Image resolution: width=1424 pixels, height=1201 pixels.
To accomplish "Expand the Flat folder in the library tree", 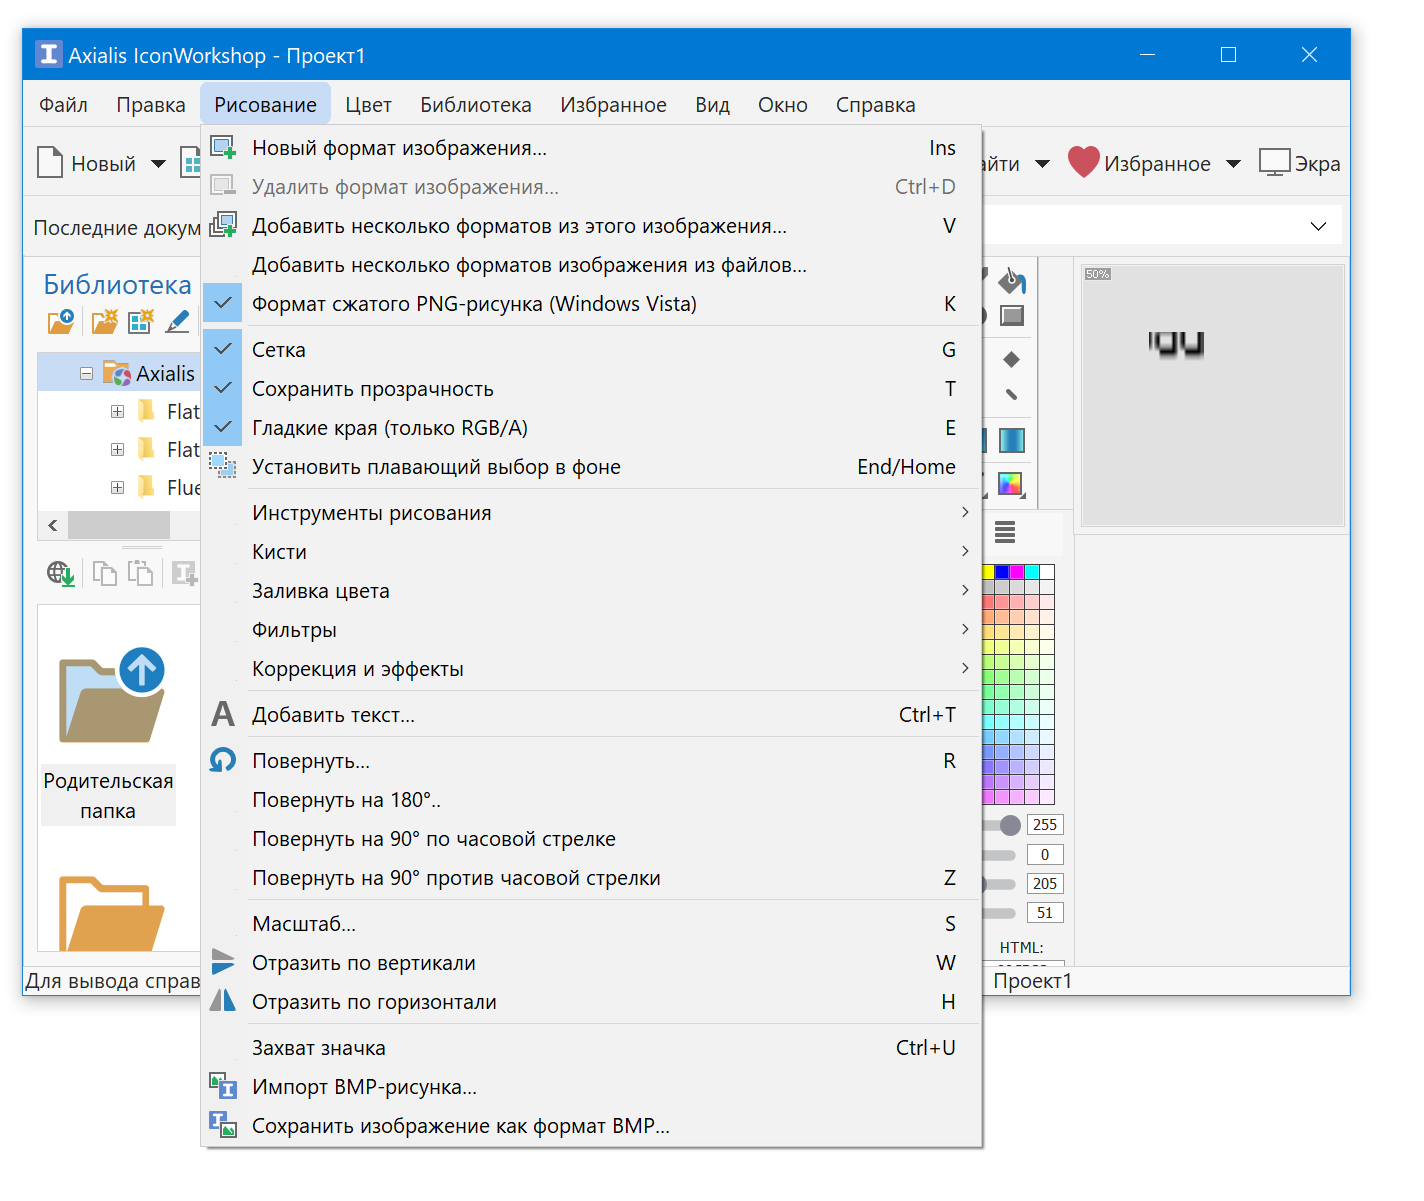I will tap(117, 410).
